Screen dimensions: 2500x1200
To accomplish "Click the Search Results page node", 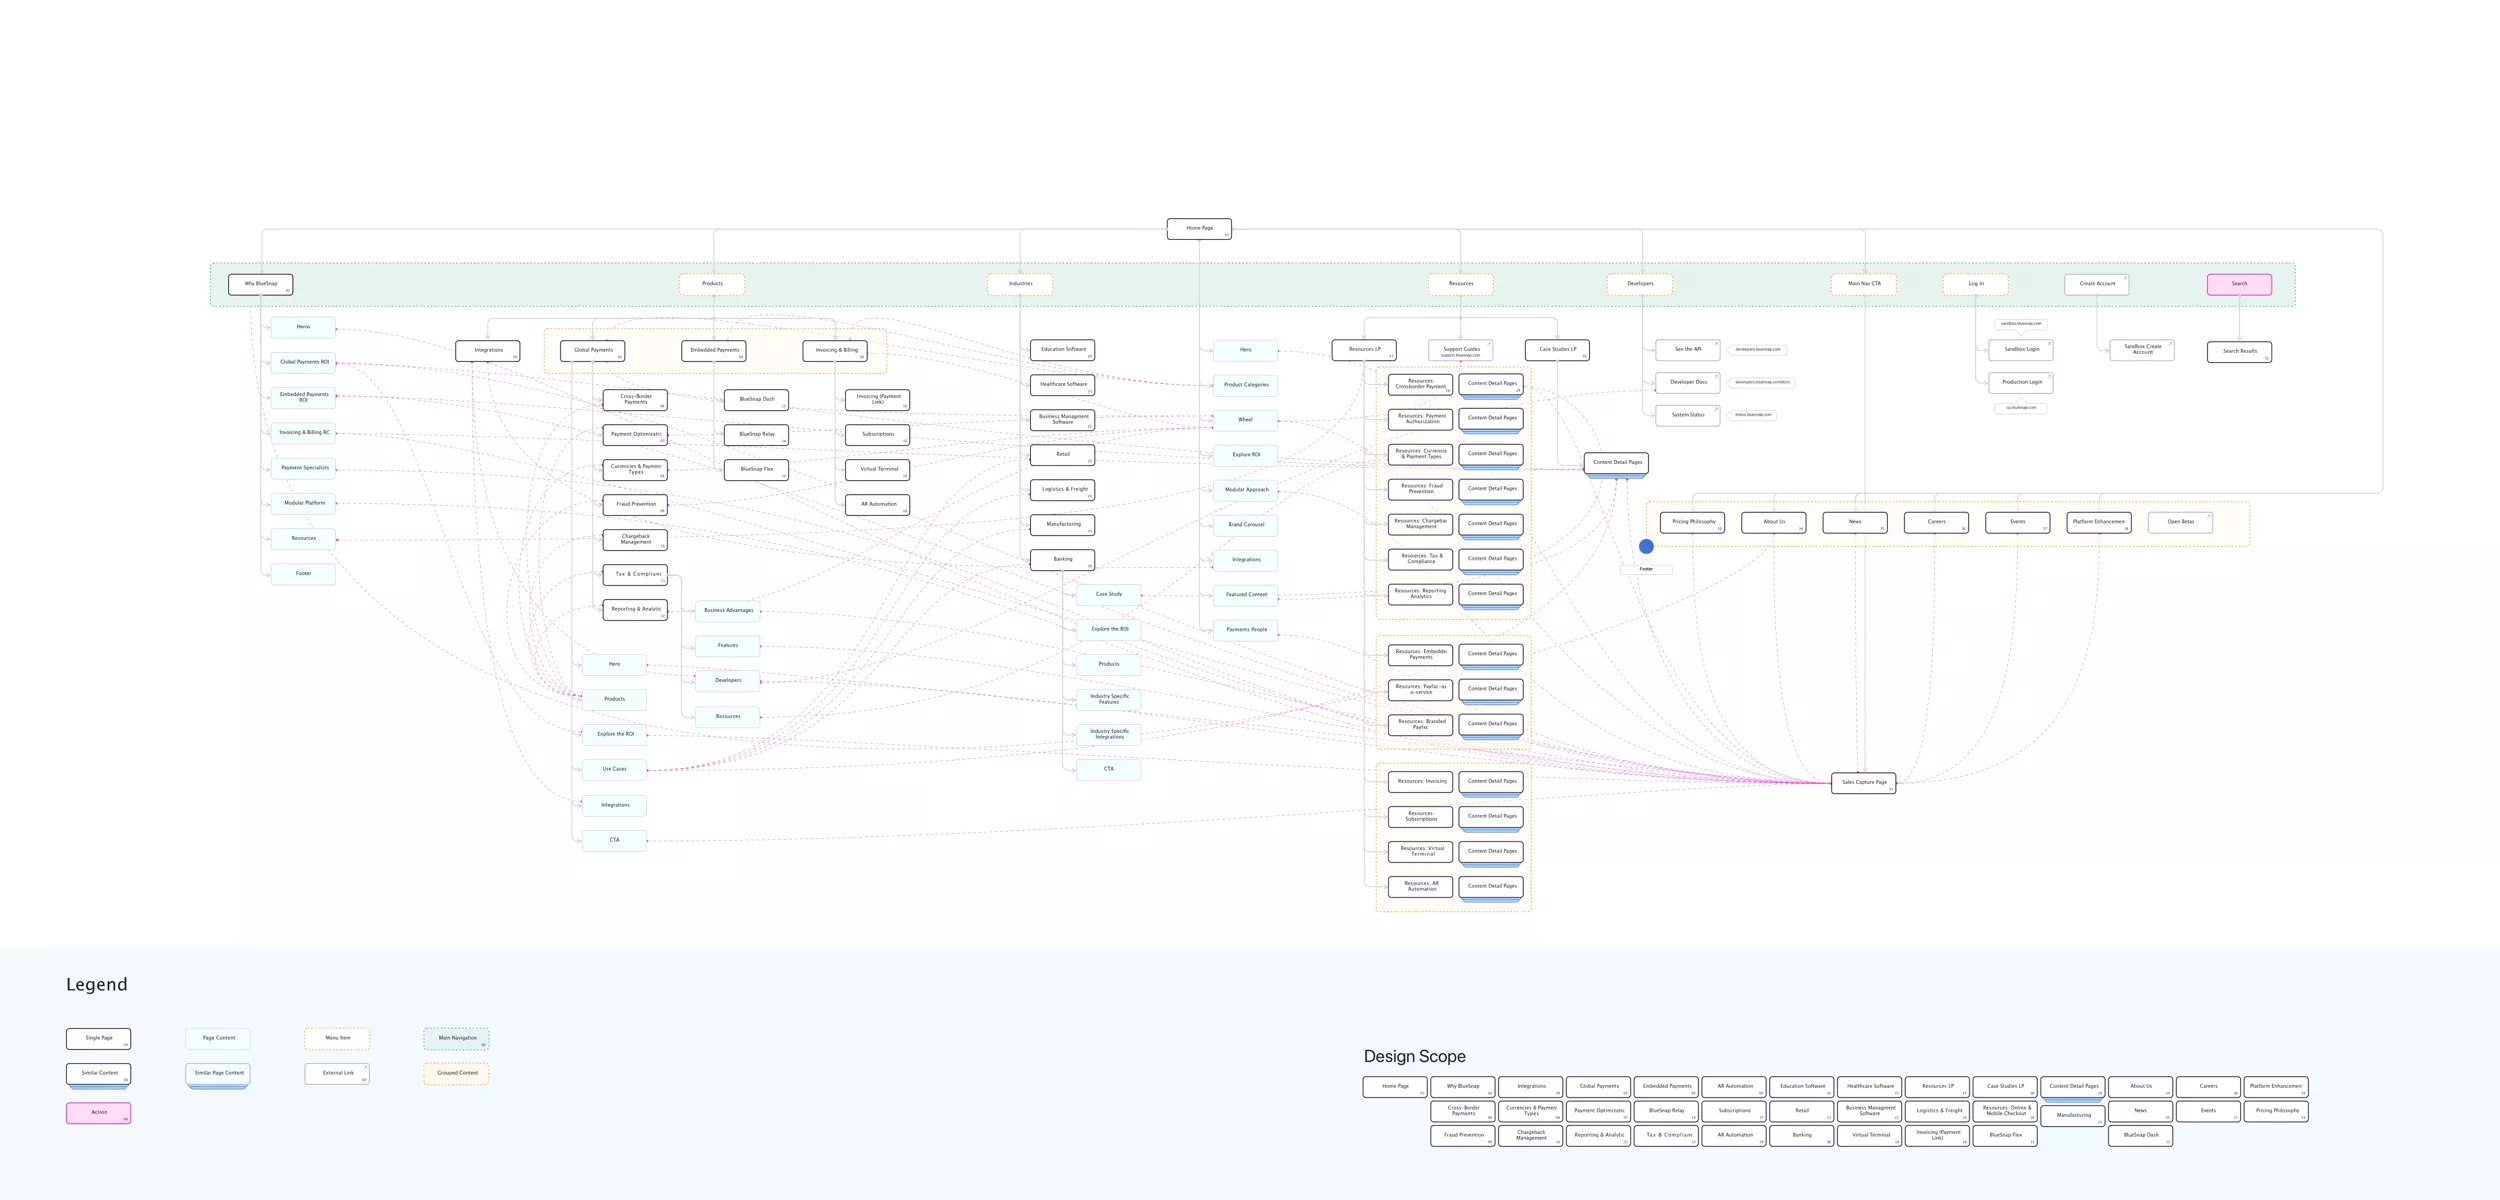I will [x=2239, y=352].
